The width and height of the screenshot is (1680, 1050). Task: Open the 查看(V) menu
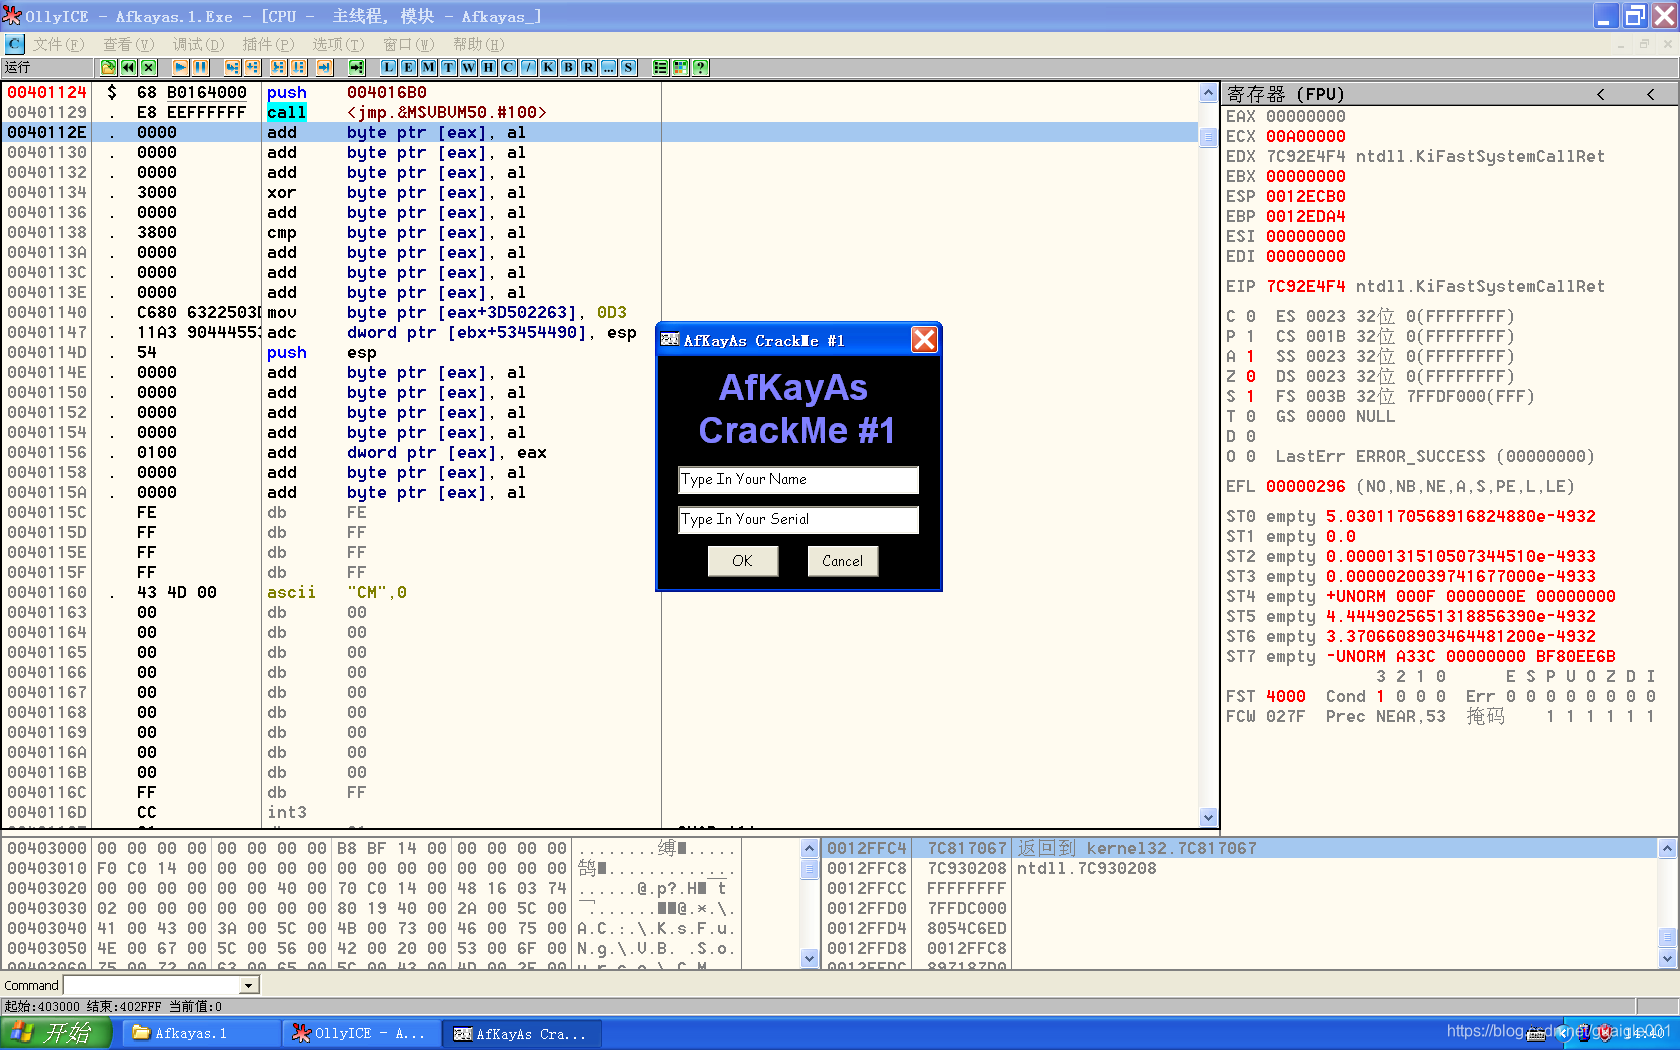pyautogui.click(x=128, y=44)
